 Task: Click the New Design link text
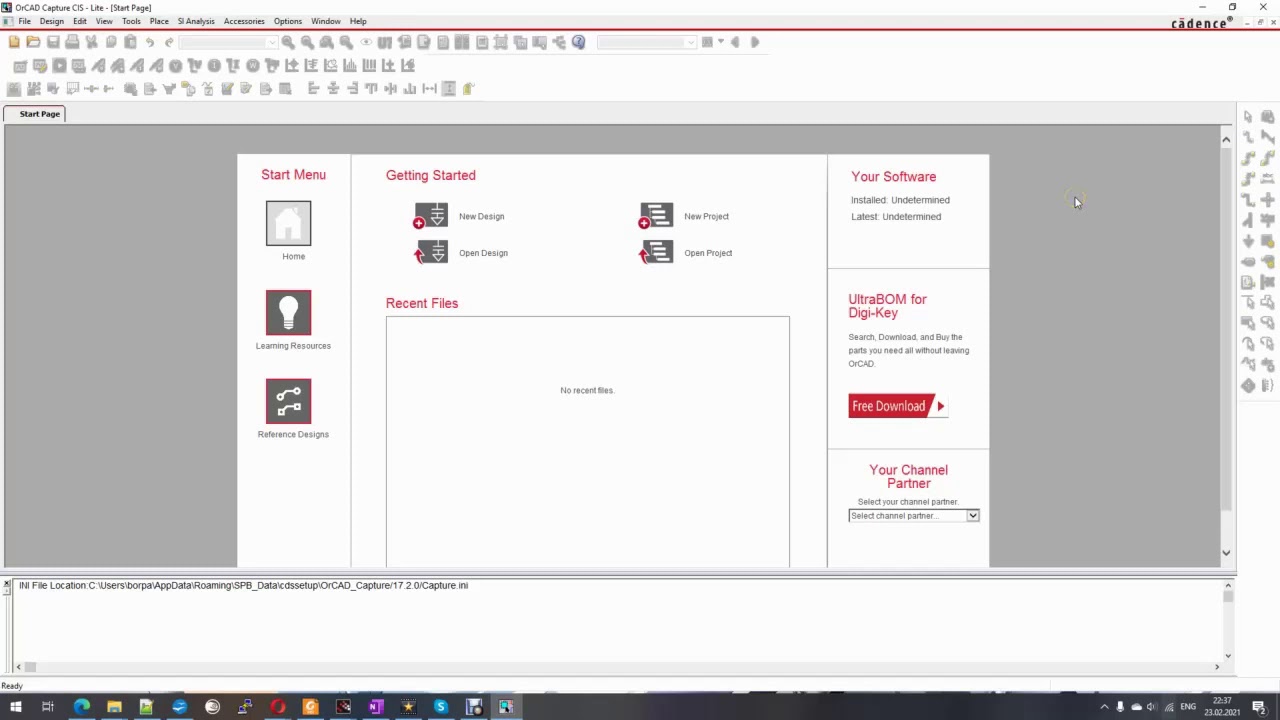481,216
